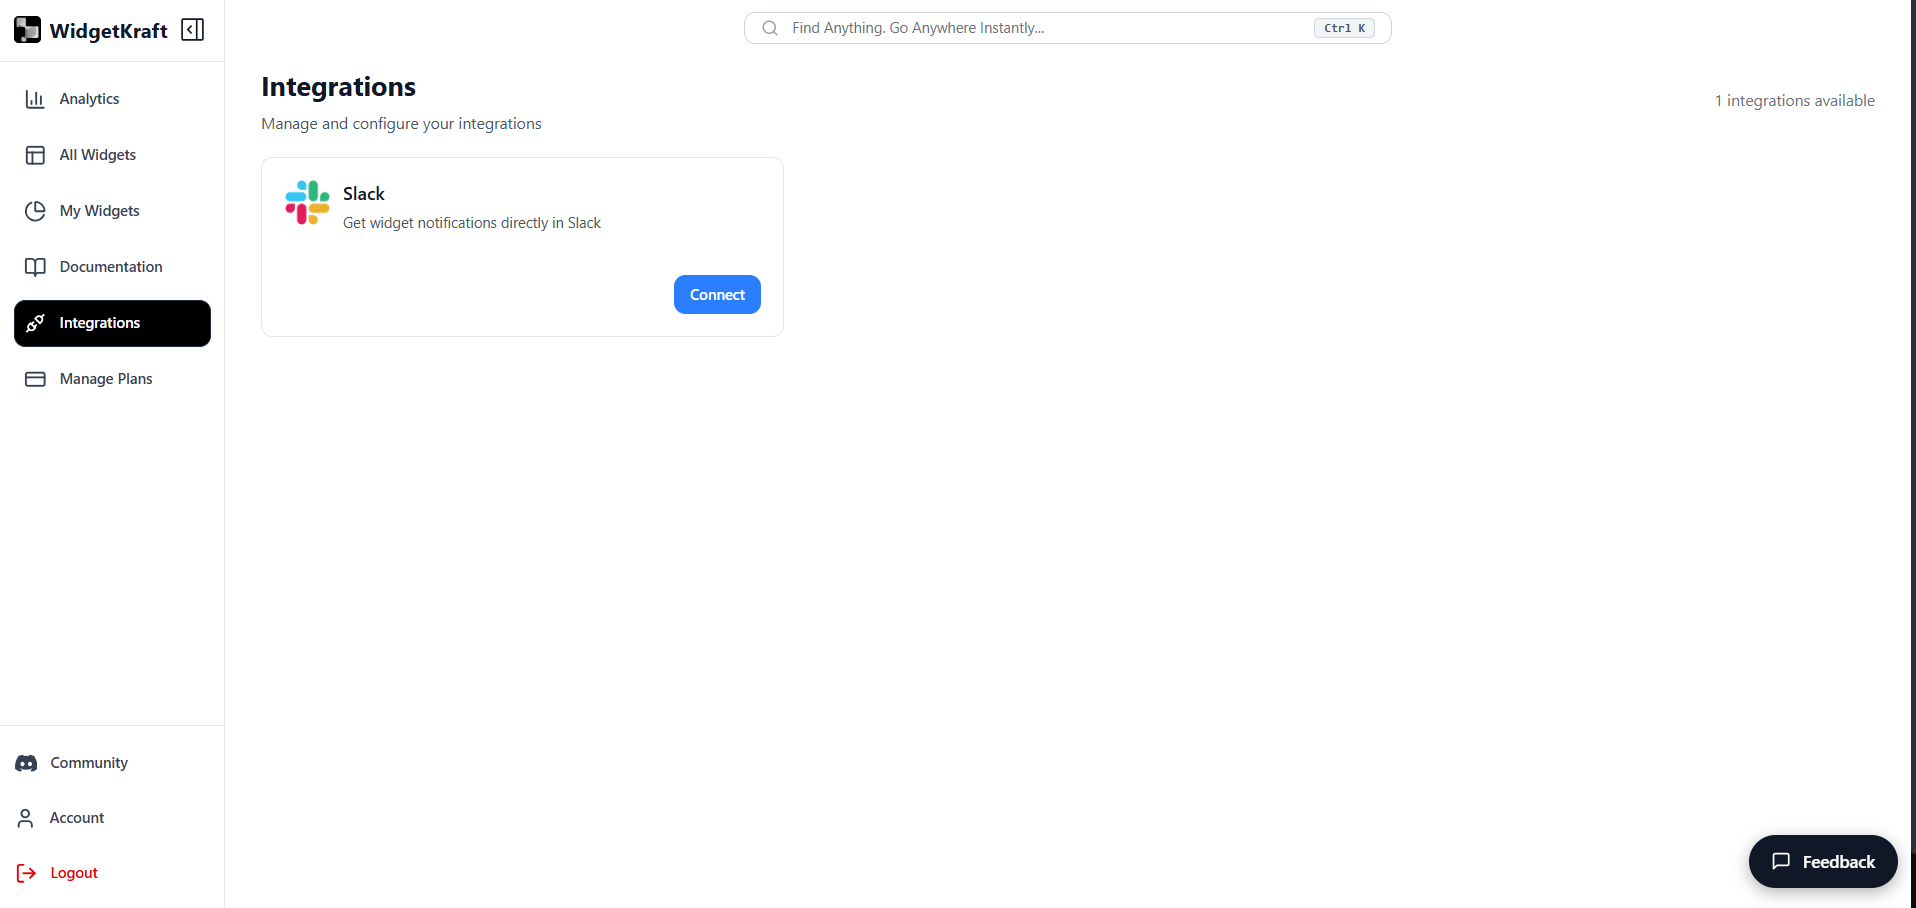Click the Account person icon
Viewport: 1916px width, 908px height.
click(x=25, y=817)
